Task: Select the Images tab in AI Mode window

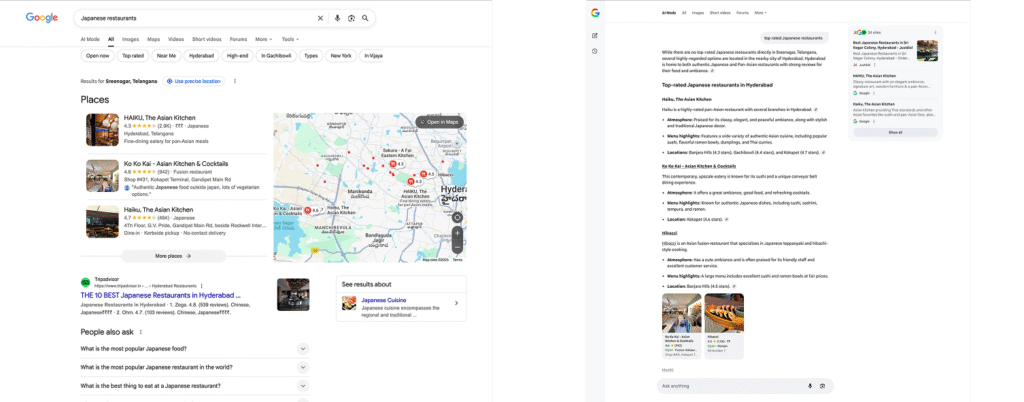Action: [x=698, y=12]
